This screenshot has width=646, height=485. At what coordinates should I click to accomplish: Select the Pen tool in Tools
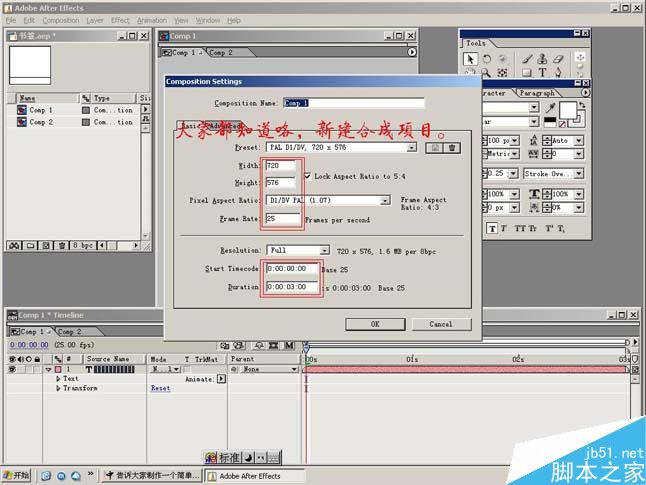tap(558, 73)
